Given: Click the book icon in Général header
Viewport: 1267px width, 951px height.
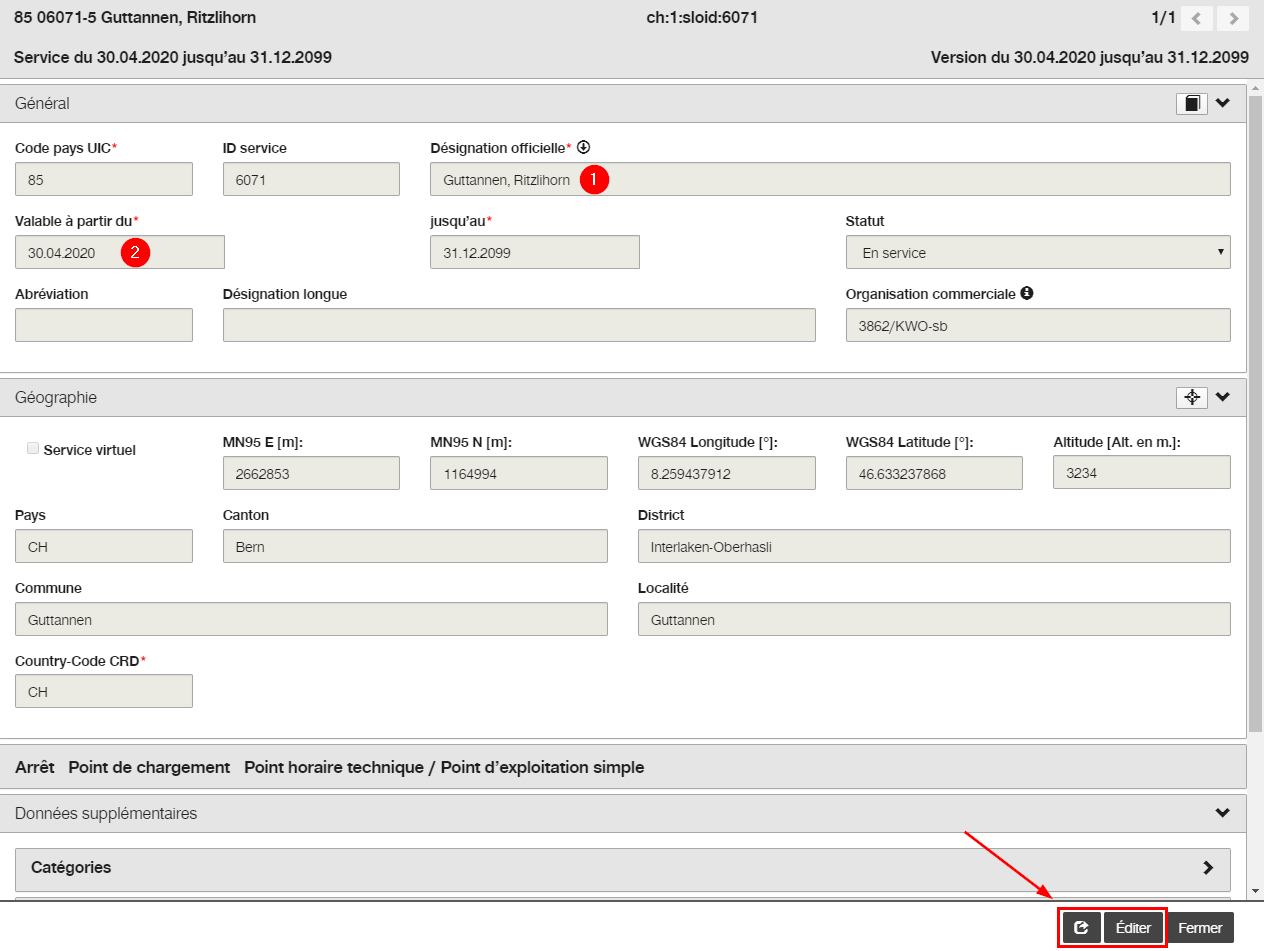Looking at the screenshot, I should pyautogui.click(x=1192, y=104).
